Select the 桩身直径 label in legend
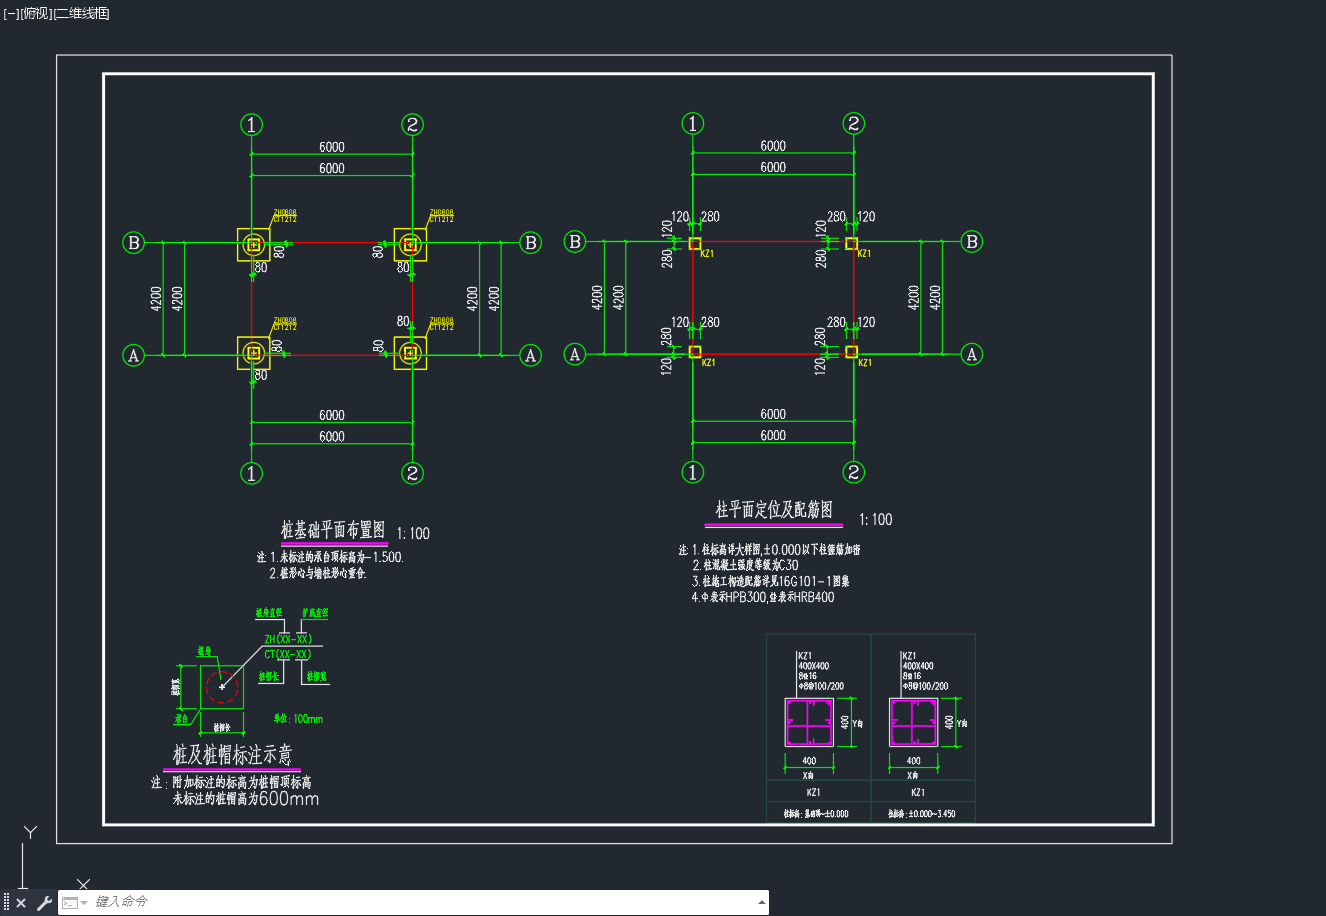This screenshot has width=1326, height=916. tap(269, 612)
